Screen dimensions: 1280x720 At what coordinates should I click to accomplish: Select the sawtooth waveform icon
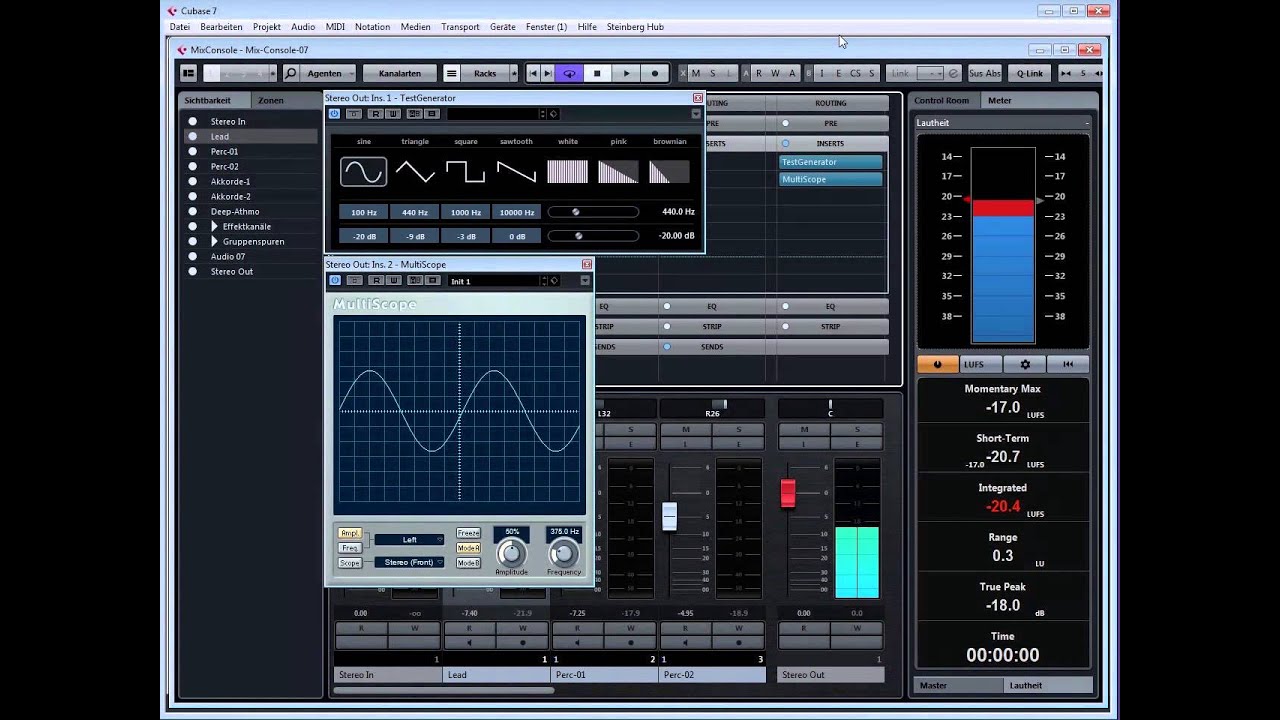tap(517, 172)
